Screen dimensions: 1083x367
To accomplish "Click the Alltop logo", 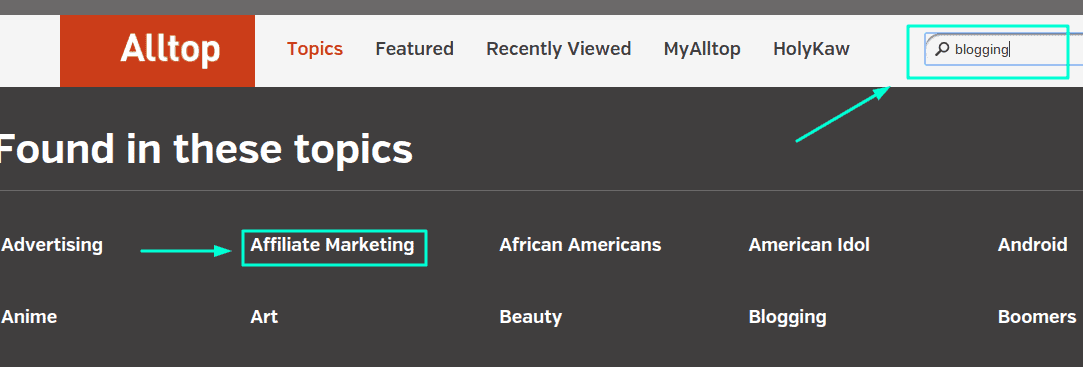I will (x=157, y=50).
